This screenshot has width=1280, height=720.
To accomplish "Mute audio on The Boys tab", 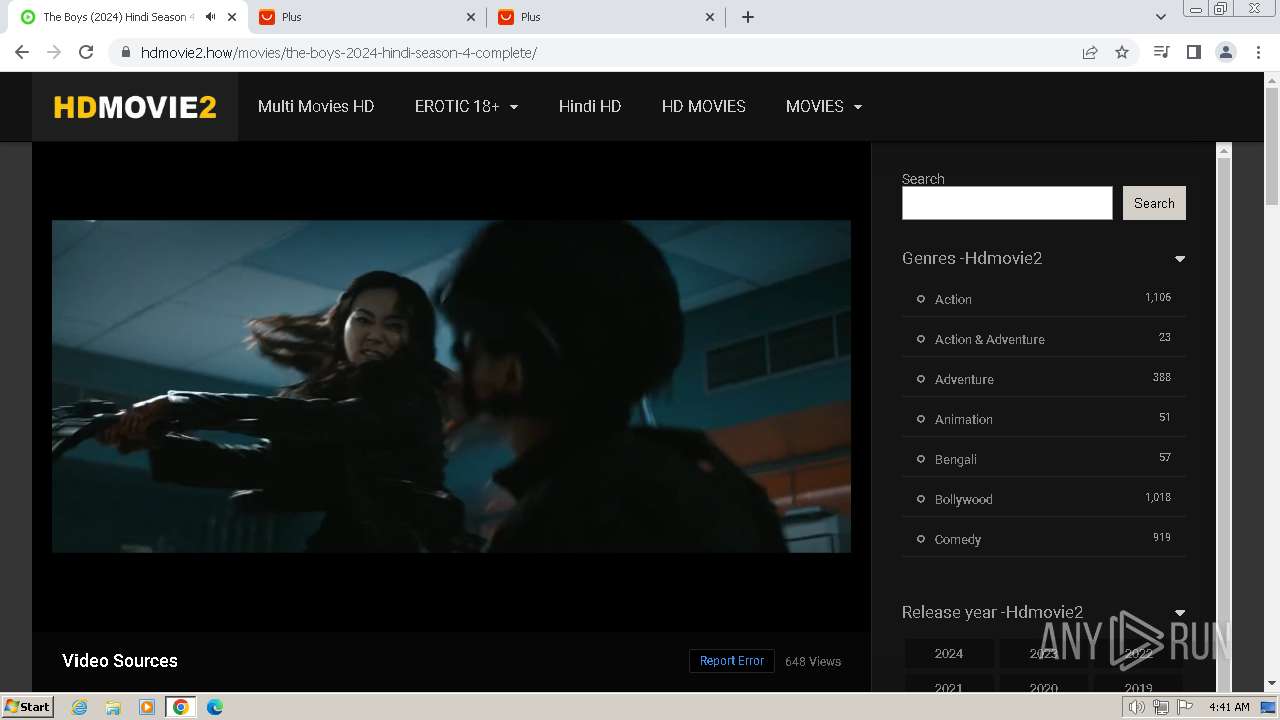I will (x=210, y=17).
